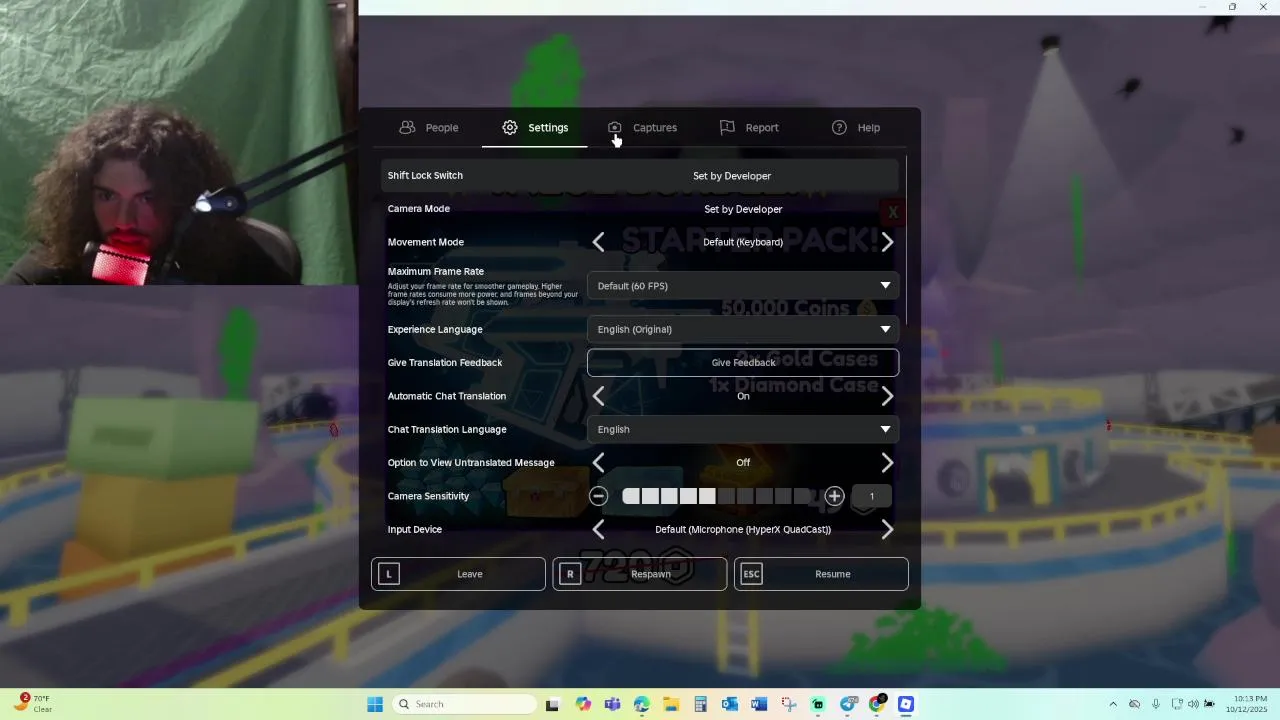
Task: Click the Camera Mode Set by Developer text
Action: [x=743, y=209]
